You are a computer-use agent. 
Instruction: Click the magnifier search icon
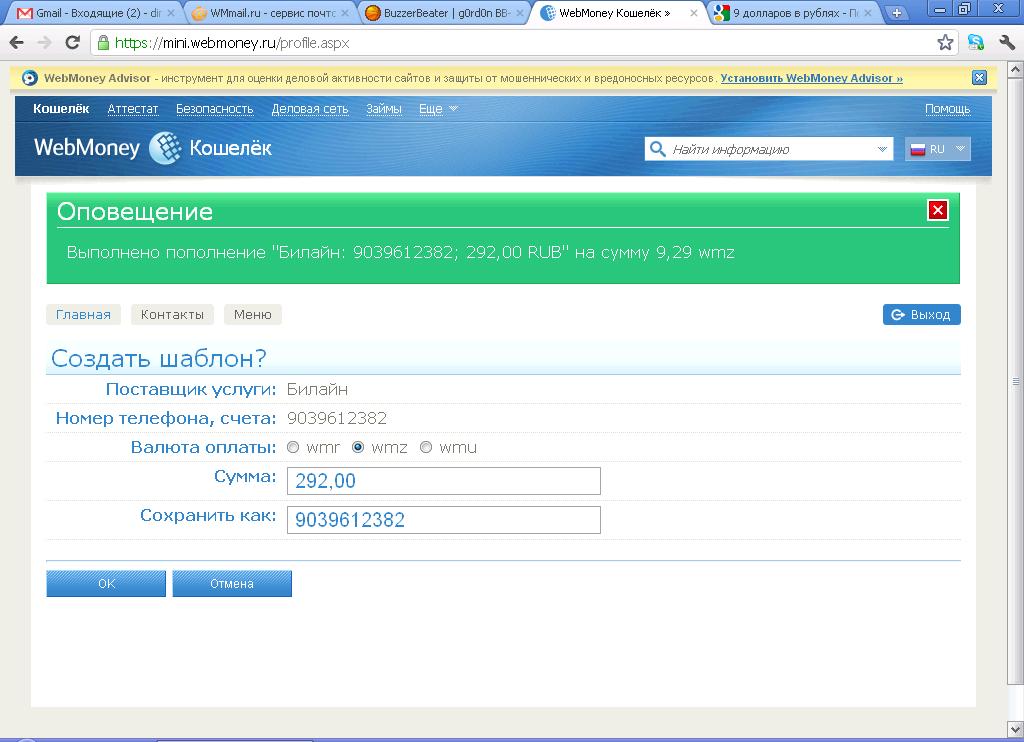(x=658, y=150)
